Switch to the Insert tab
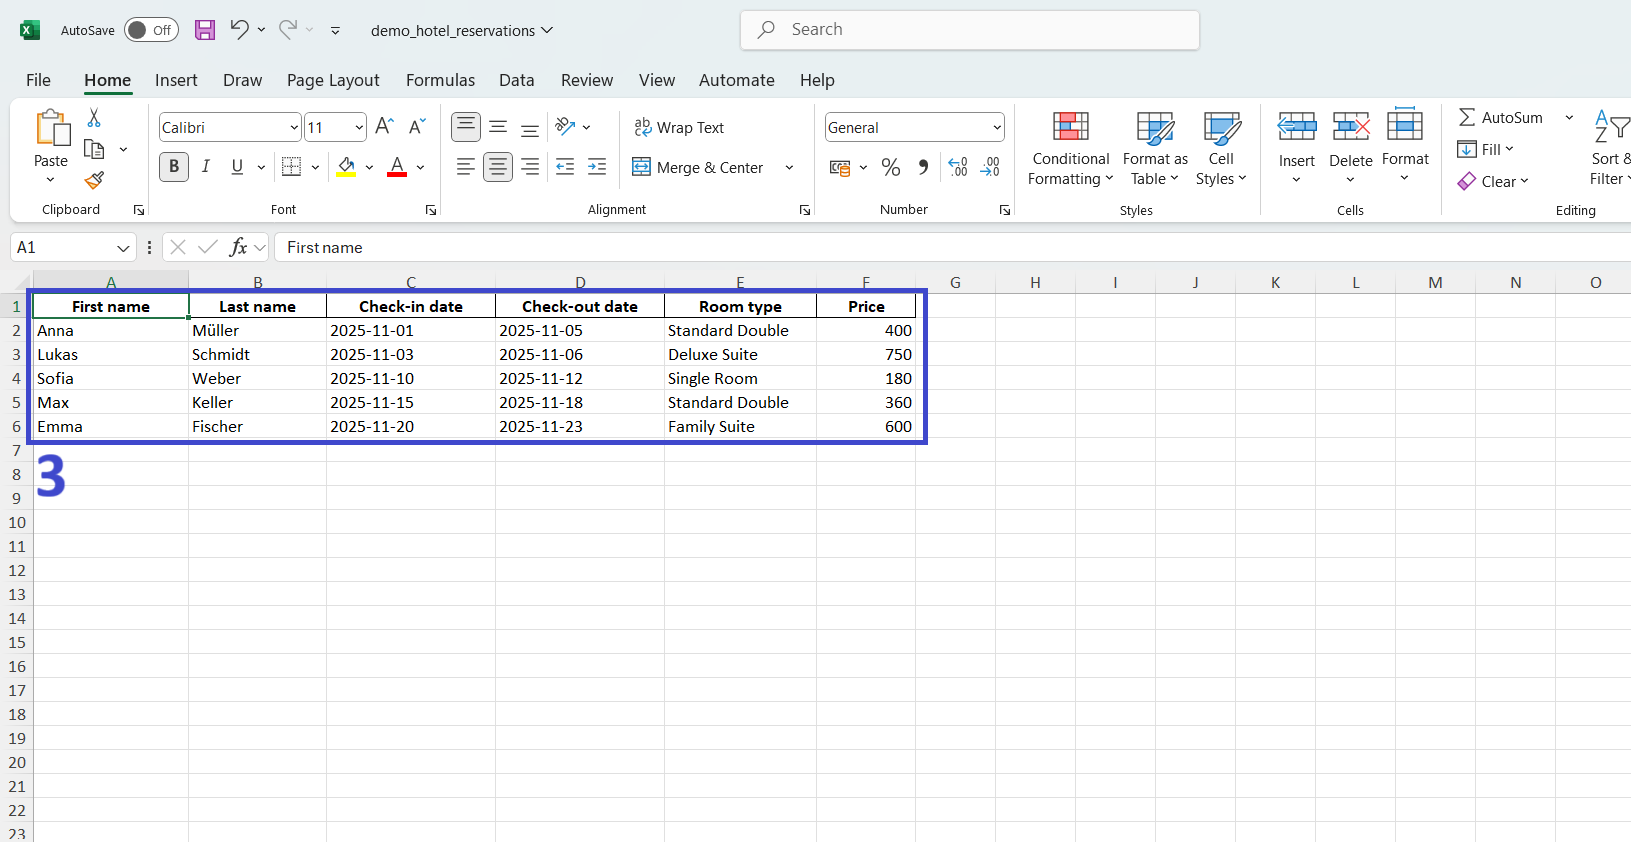This screenshot has height=842, width=1631. 176,80
